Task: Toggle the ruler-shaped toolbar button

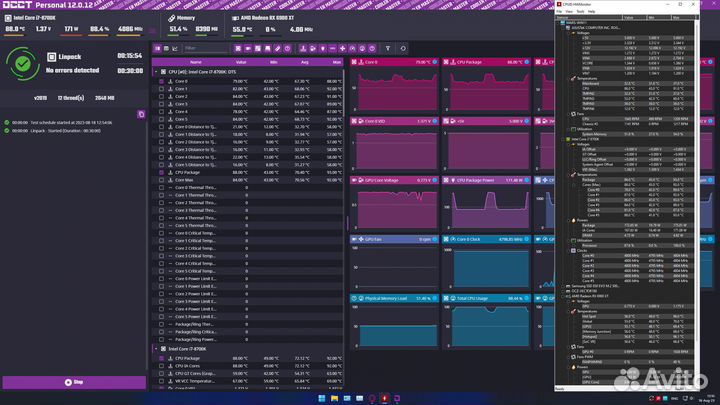Action: coord(277,48)
